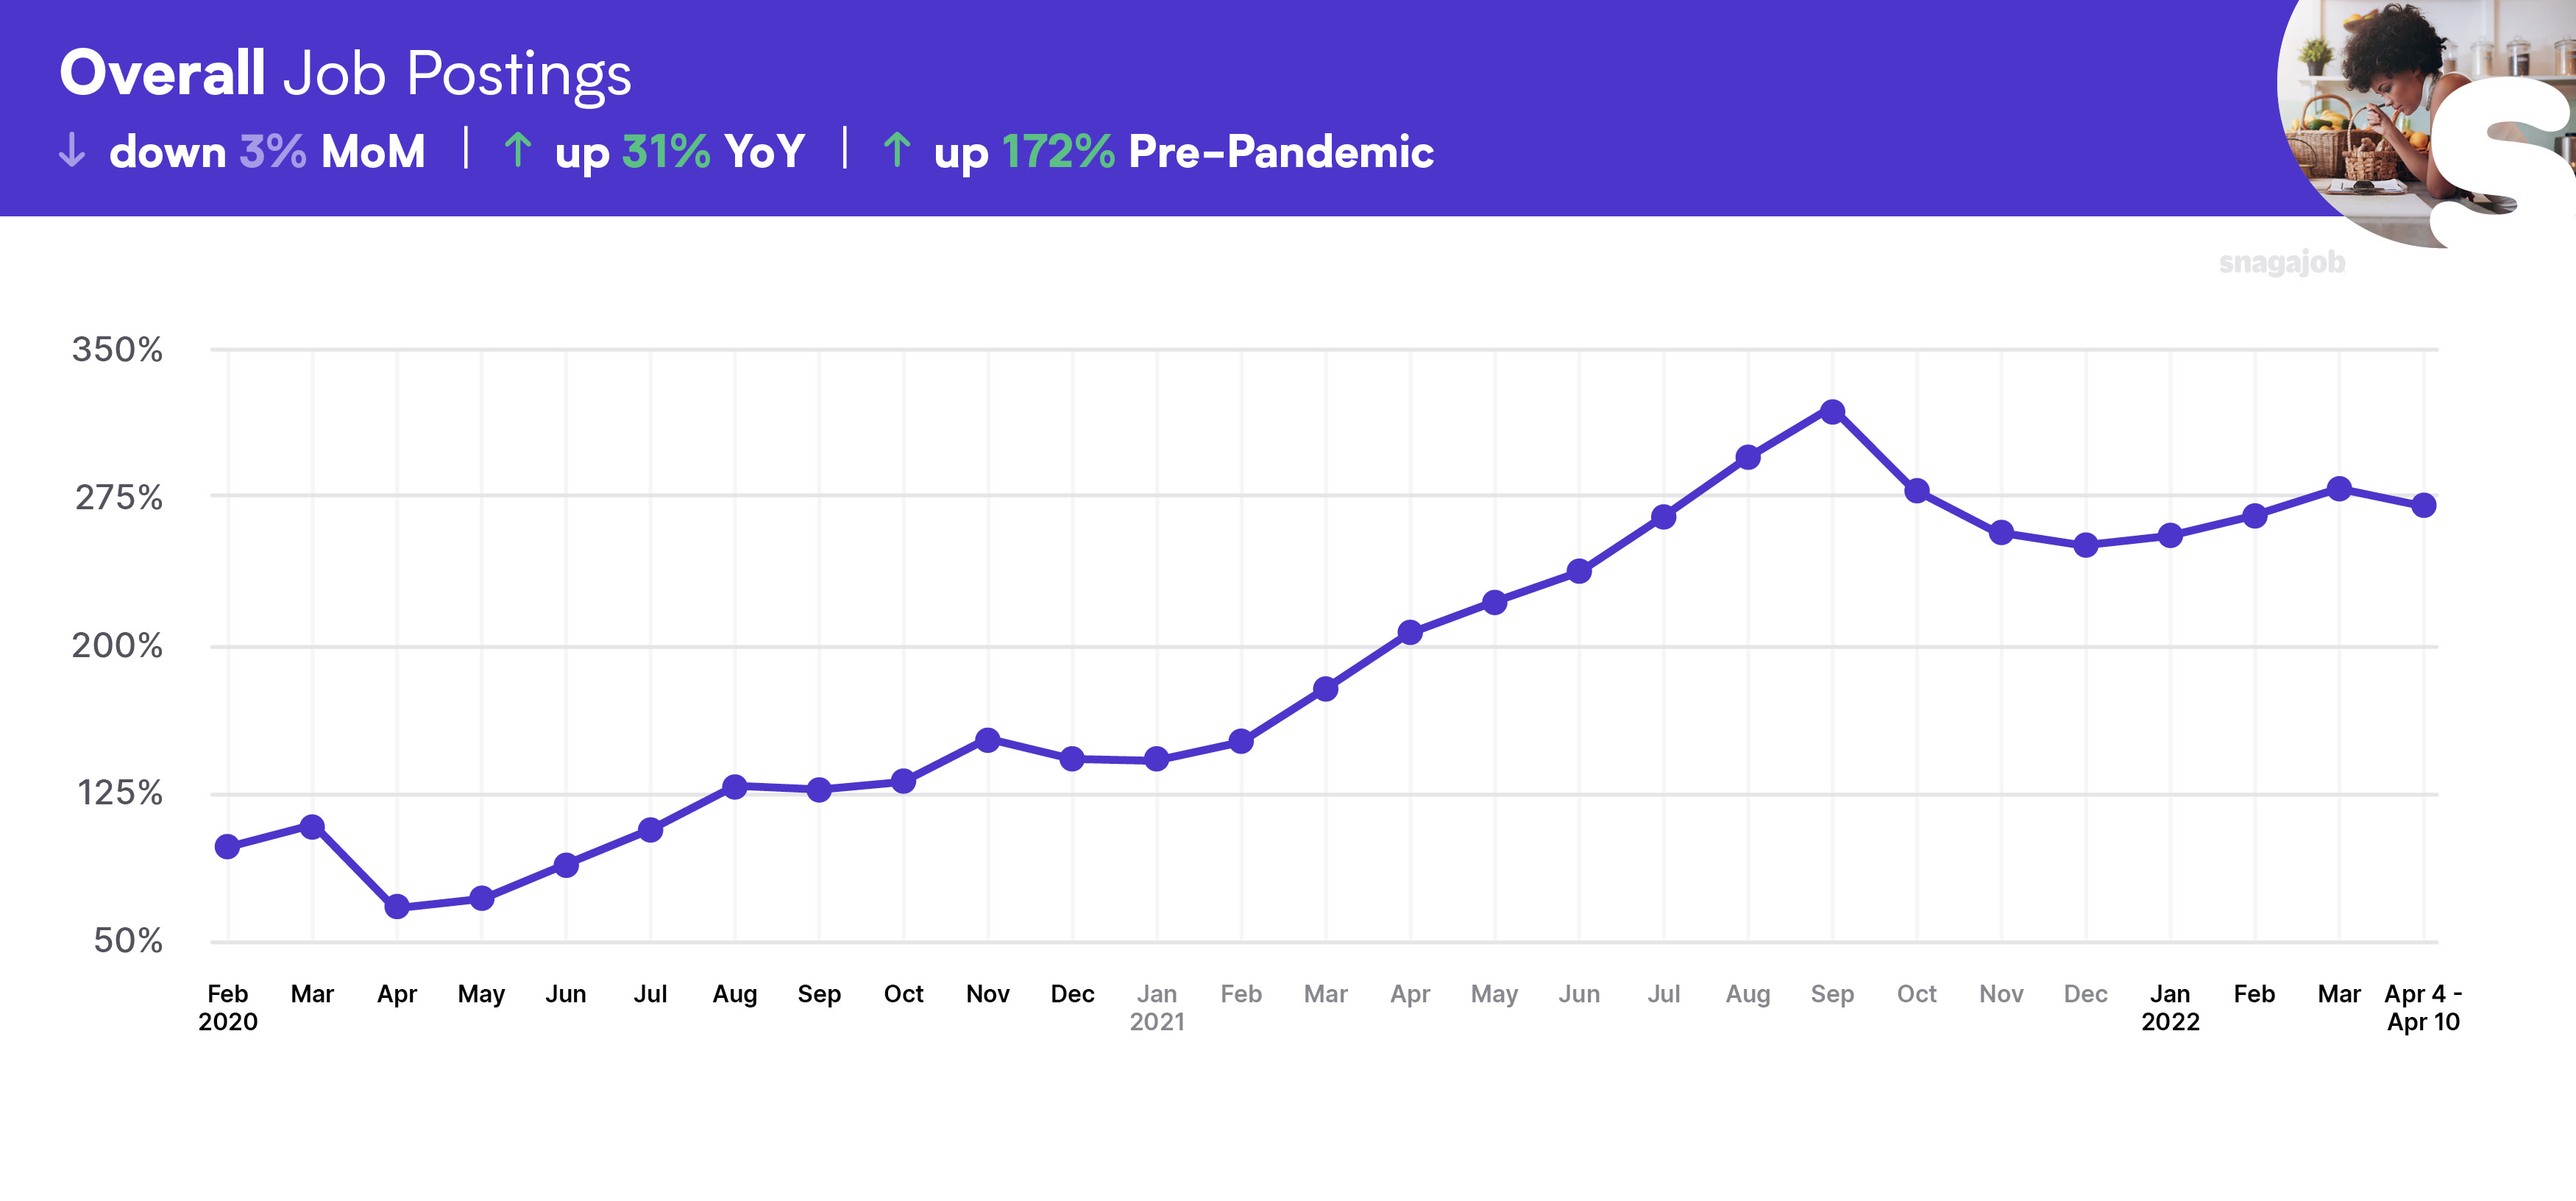2576x1201 pixels.
Task: Select the Apr 2020 lowest data point
Action: click(x=397, y=907)
